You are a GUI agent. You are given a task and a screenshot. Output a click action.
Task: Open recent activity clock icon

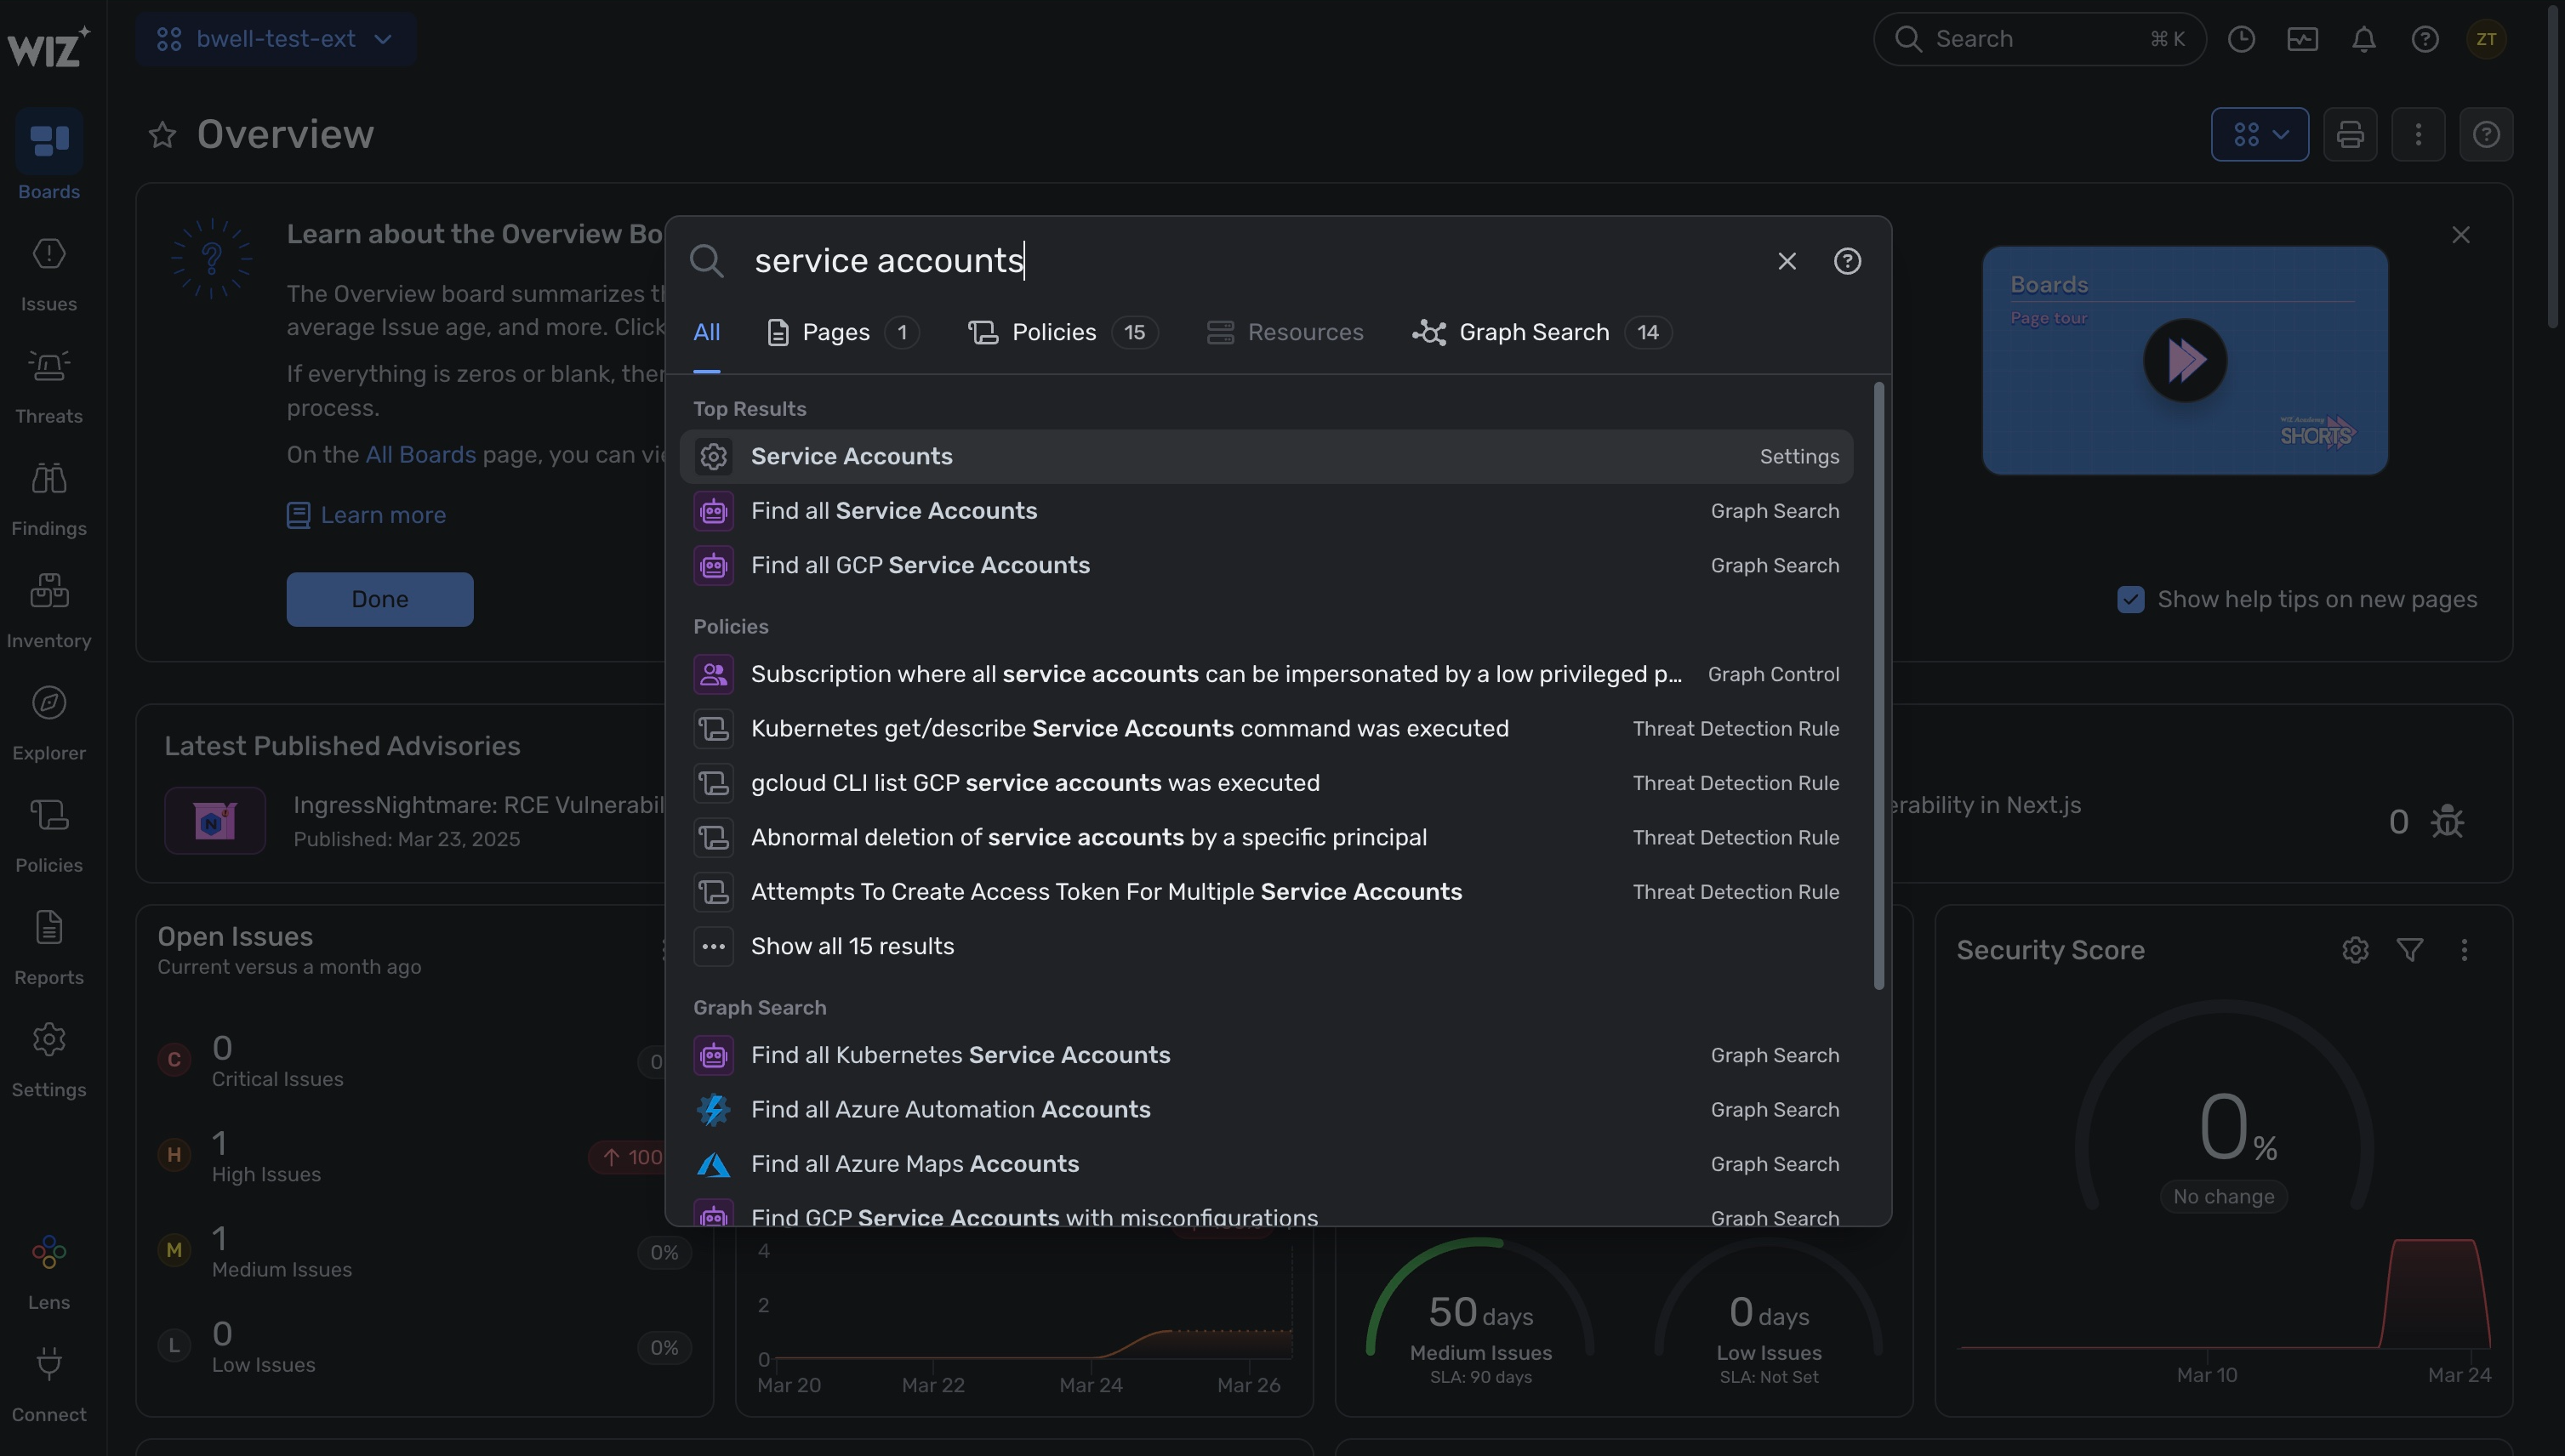click(x=2241, y=39)
